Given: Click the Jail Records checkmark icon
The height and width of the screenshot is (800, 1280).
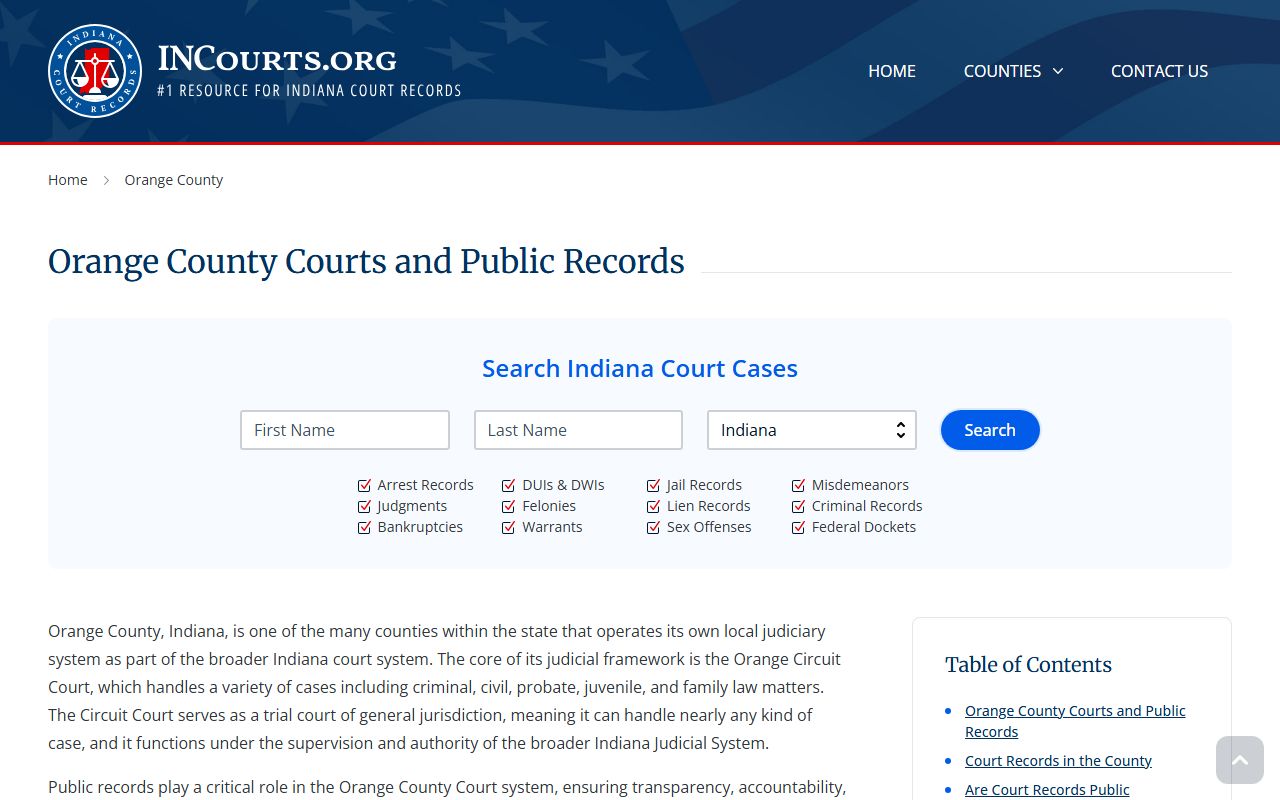Looking at the screenshot, I should click(654, 485).
